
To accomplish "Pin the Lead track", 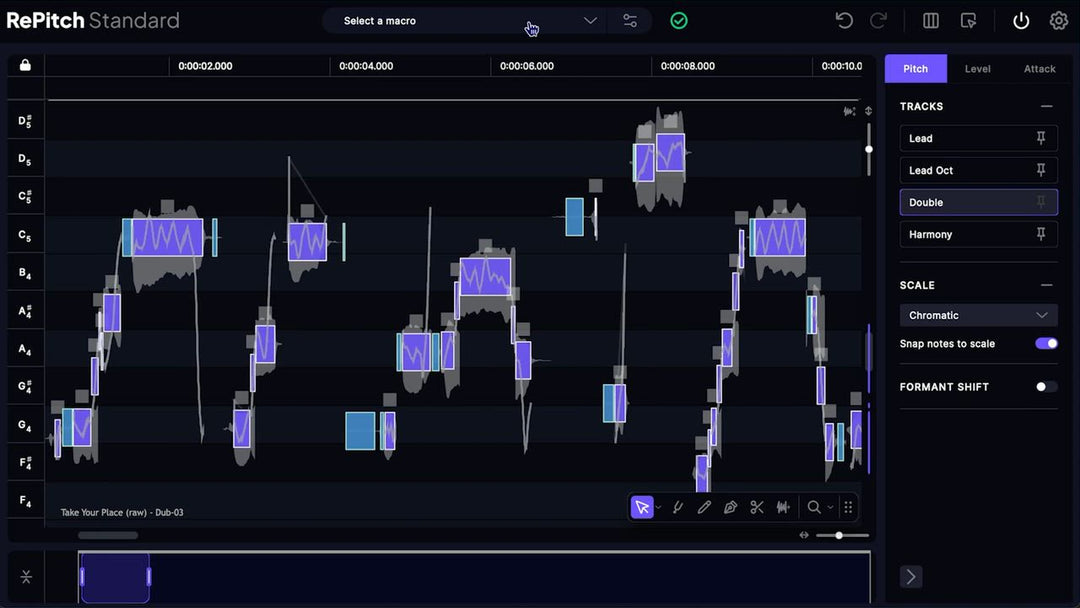I will 1041,138.
